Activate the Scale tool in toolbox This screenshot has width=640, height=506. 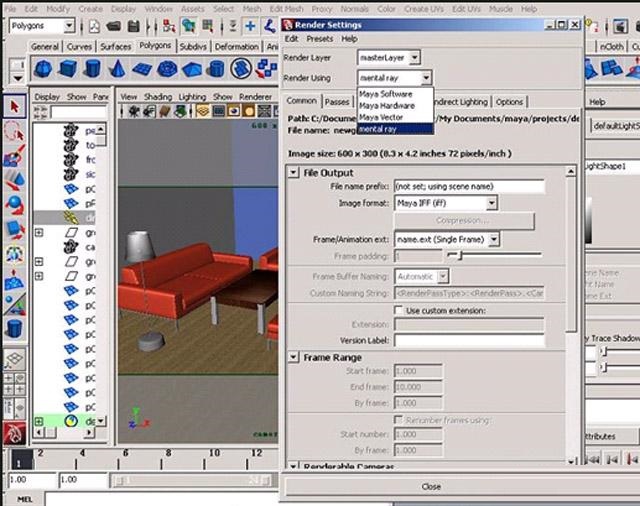(15, 229)
